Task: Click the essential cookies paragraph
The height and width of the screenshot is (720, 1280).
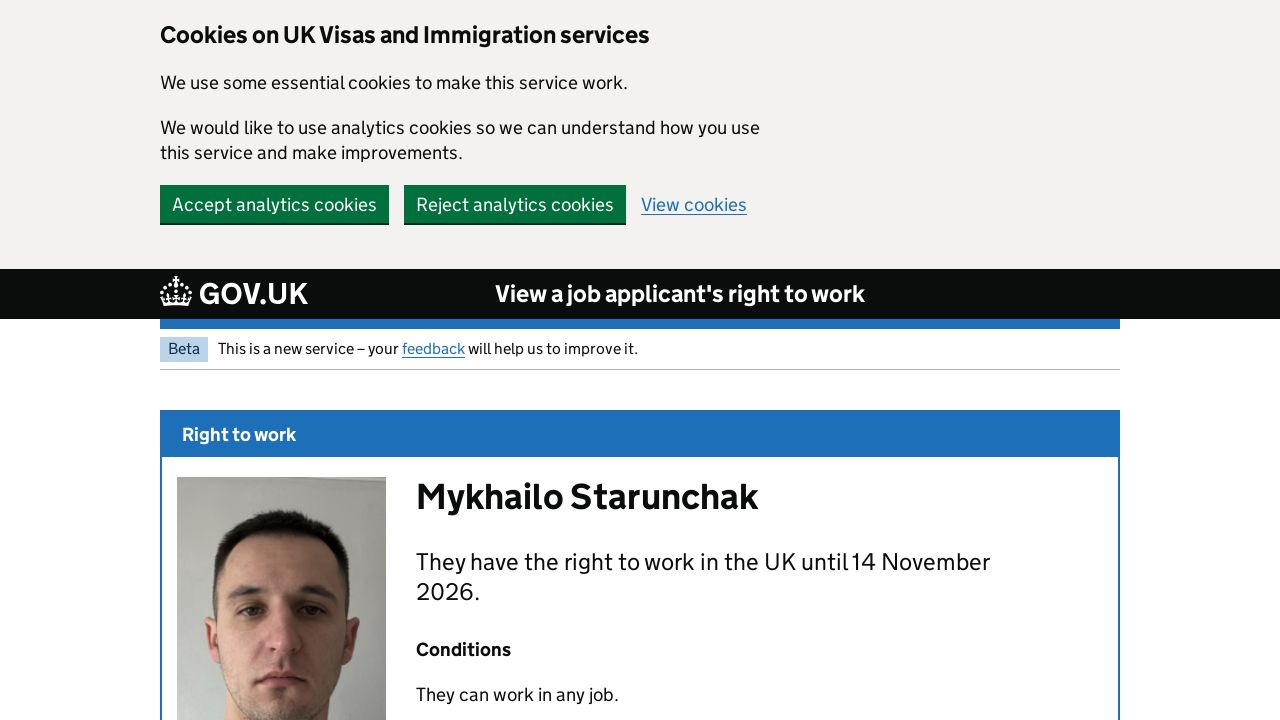Action: click(x=393, y=83)
